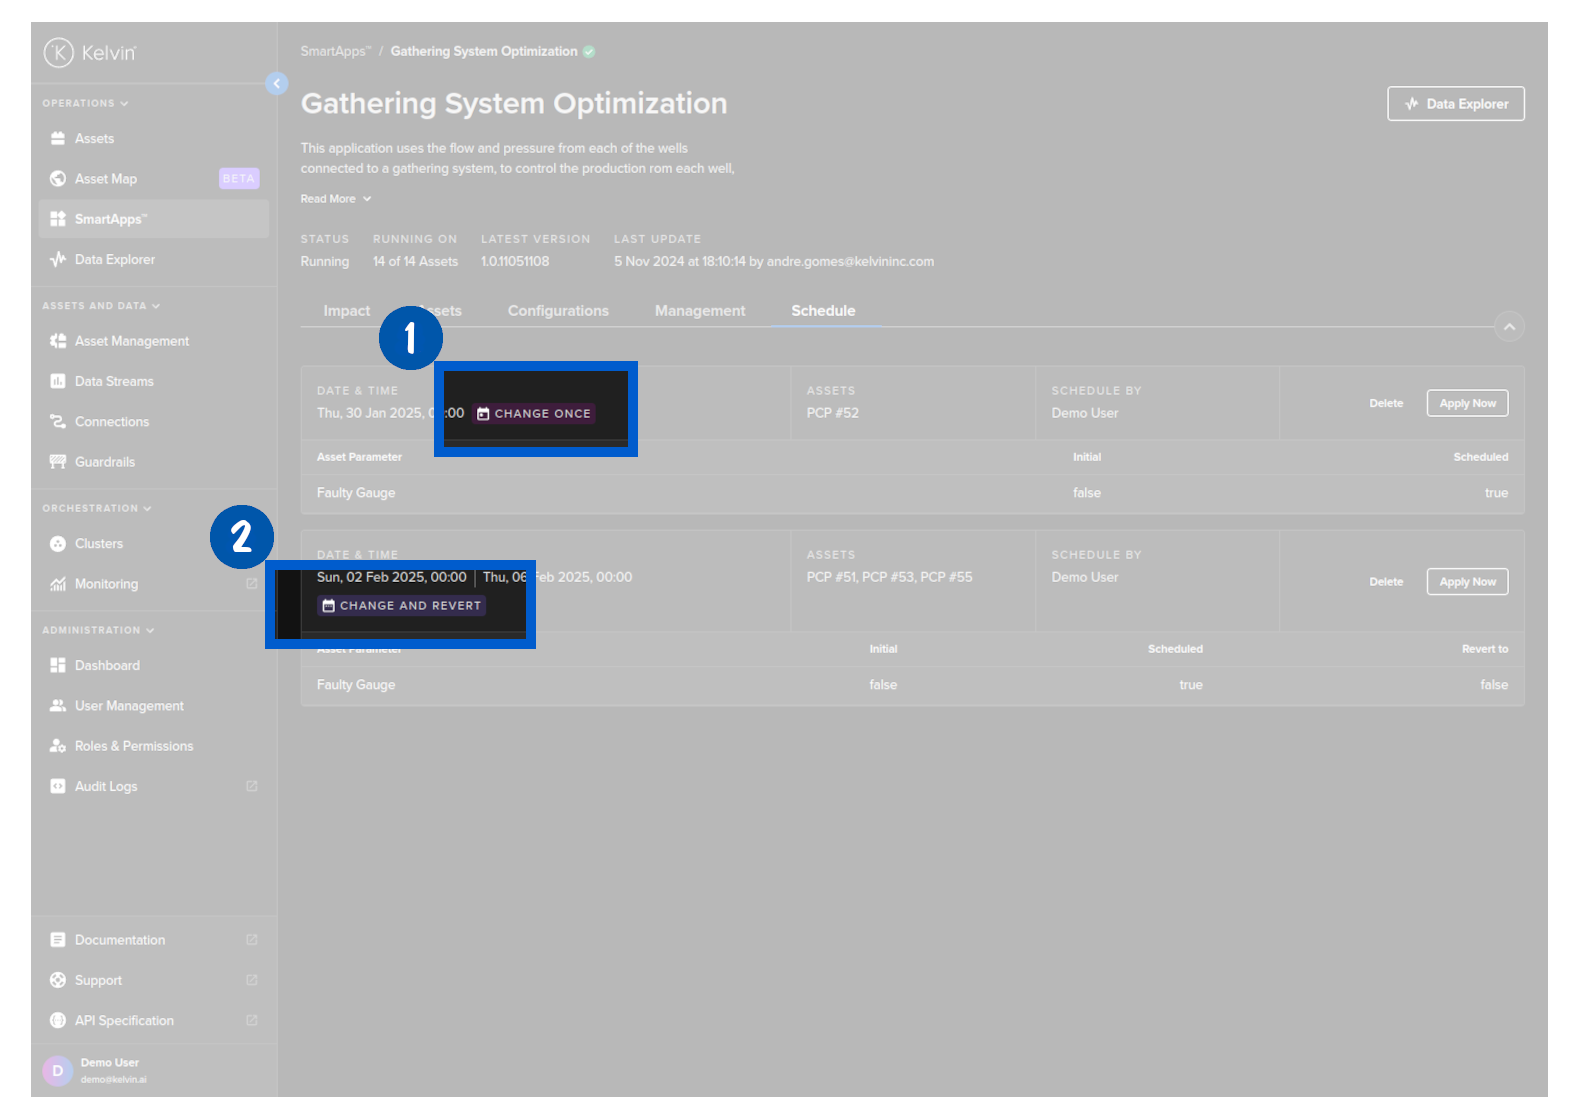Collapse header with chevron-up button
Viewport: 1580px width, 1120px height.
click(1509, 327)
